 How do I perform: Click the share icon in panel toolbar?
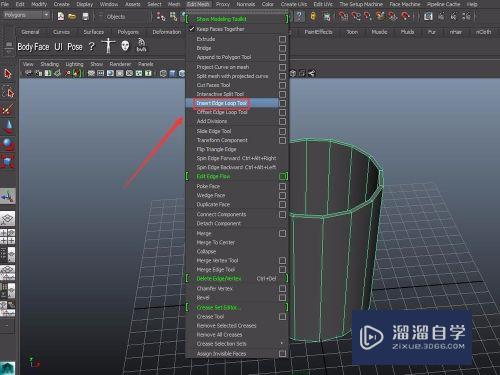311,73
